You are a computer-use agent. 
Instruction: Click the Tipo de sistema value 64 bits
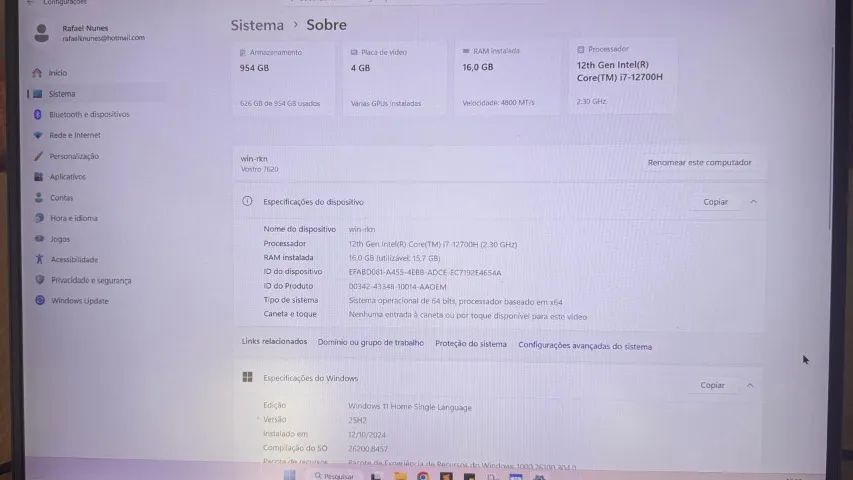click(455, 301)
